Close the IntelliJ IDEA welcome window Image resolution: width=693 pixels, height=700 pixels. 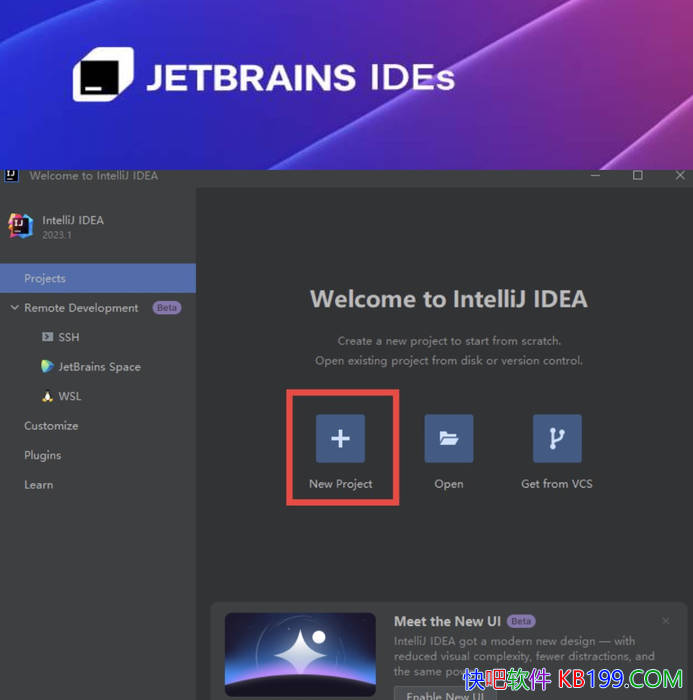680,175
